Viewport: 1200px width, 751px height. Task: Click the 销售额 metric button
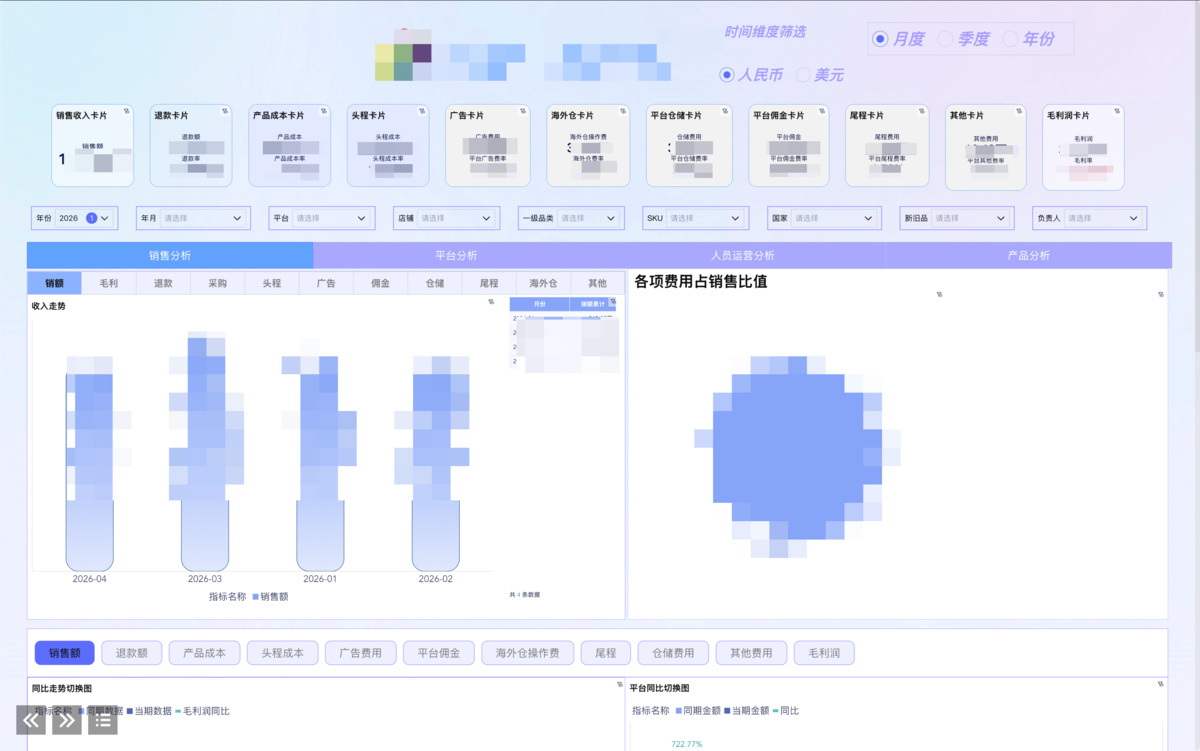(64, 653)
